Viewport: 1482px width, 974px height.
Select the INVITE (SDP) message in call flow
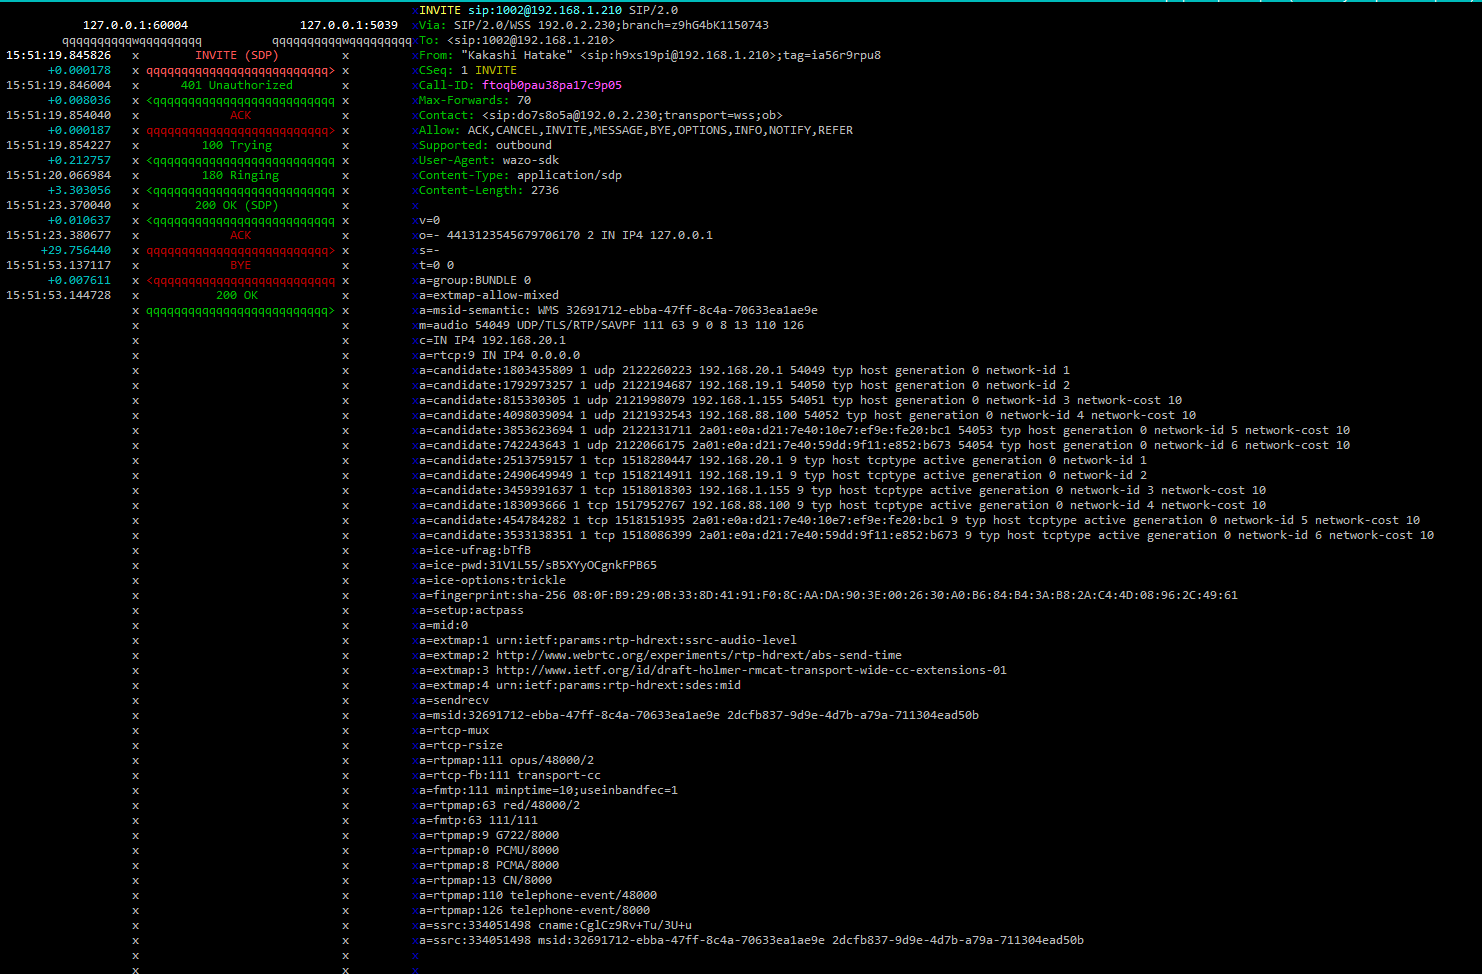237,56
